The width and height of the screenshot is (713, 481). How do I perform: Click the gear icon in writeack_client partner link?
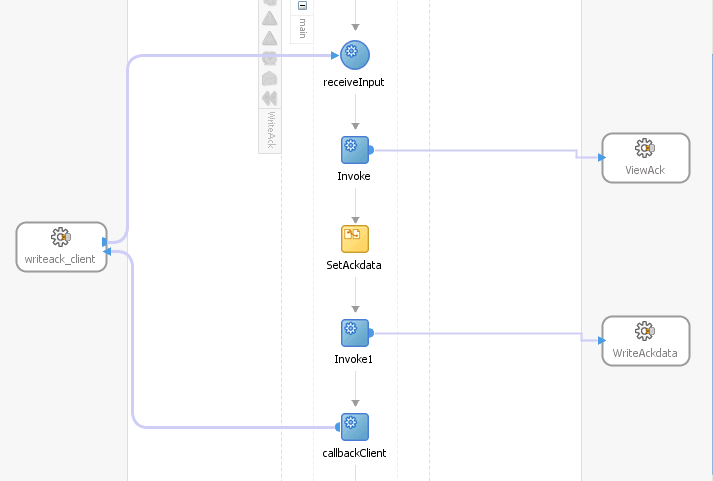(x=61, y=237)
